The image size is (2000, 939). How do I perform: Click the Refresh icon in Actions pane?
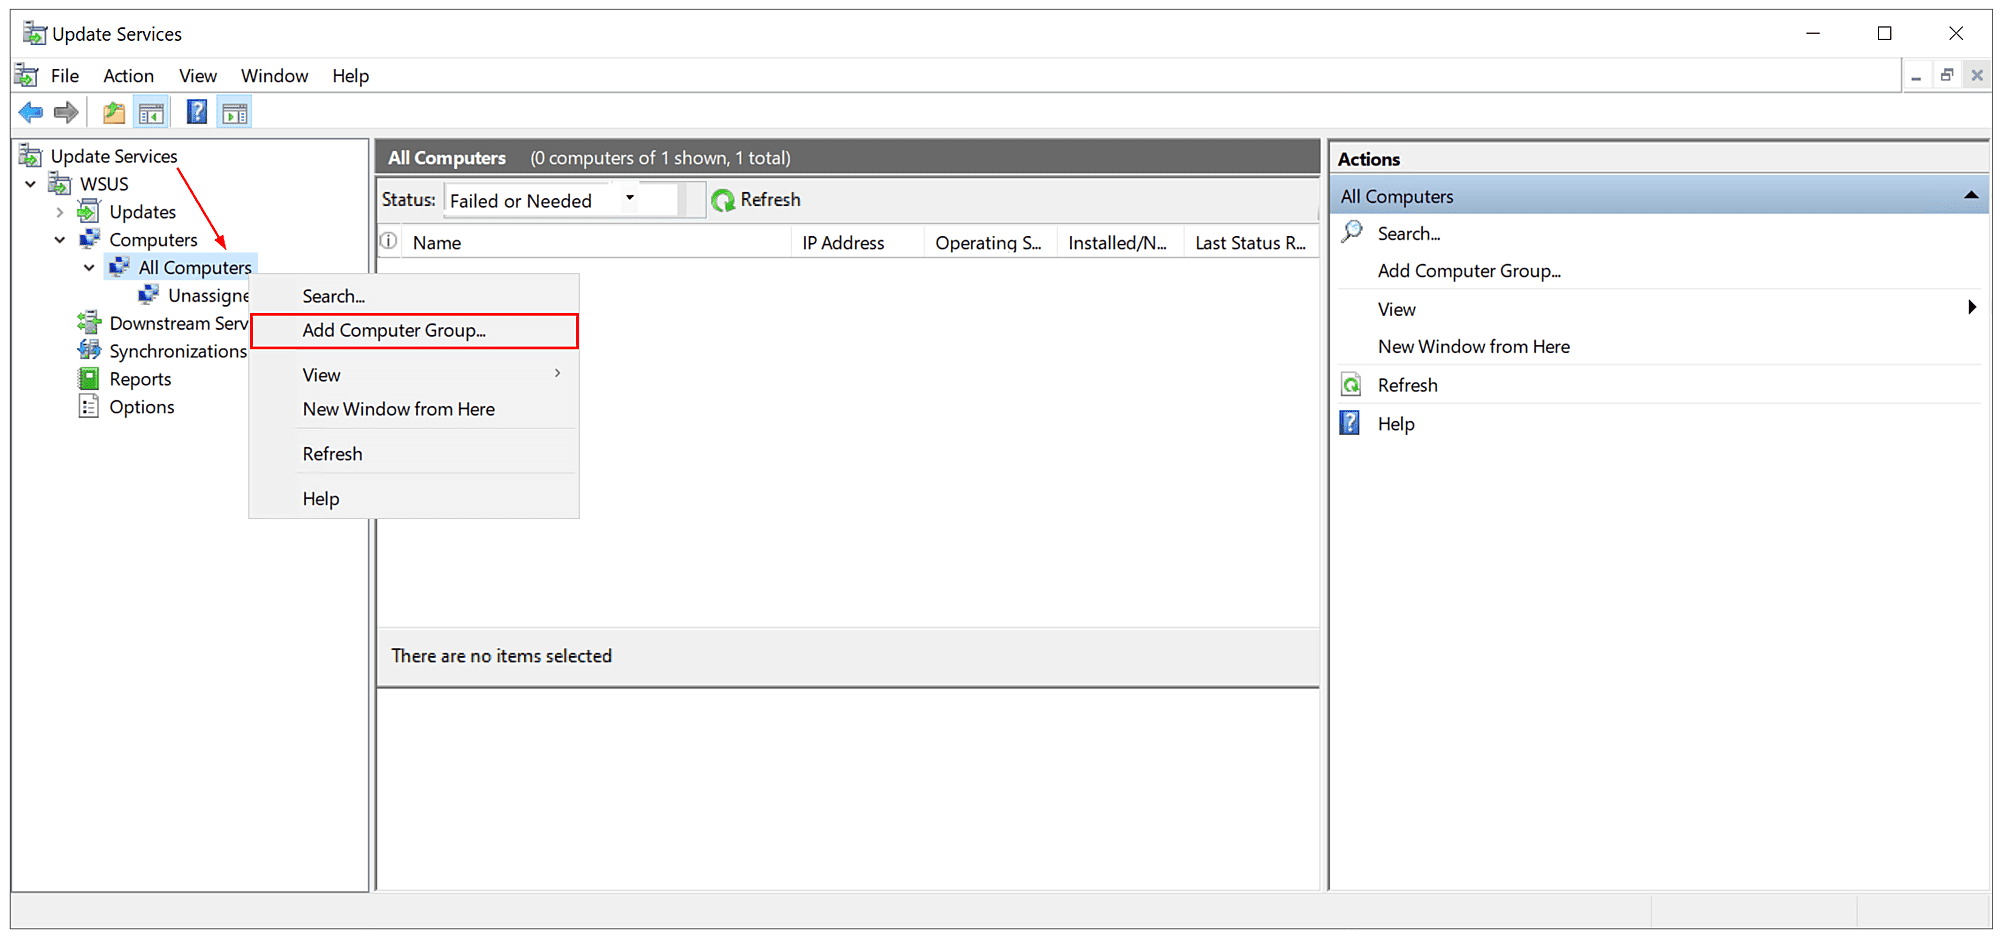pyautogui.click(x=1351, y=385)
